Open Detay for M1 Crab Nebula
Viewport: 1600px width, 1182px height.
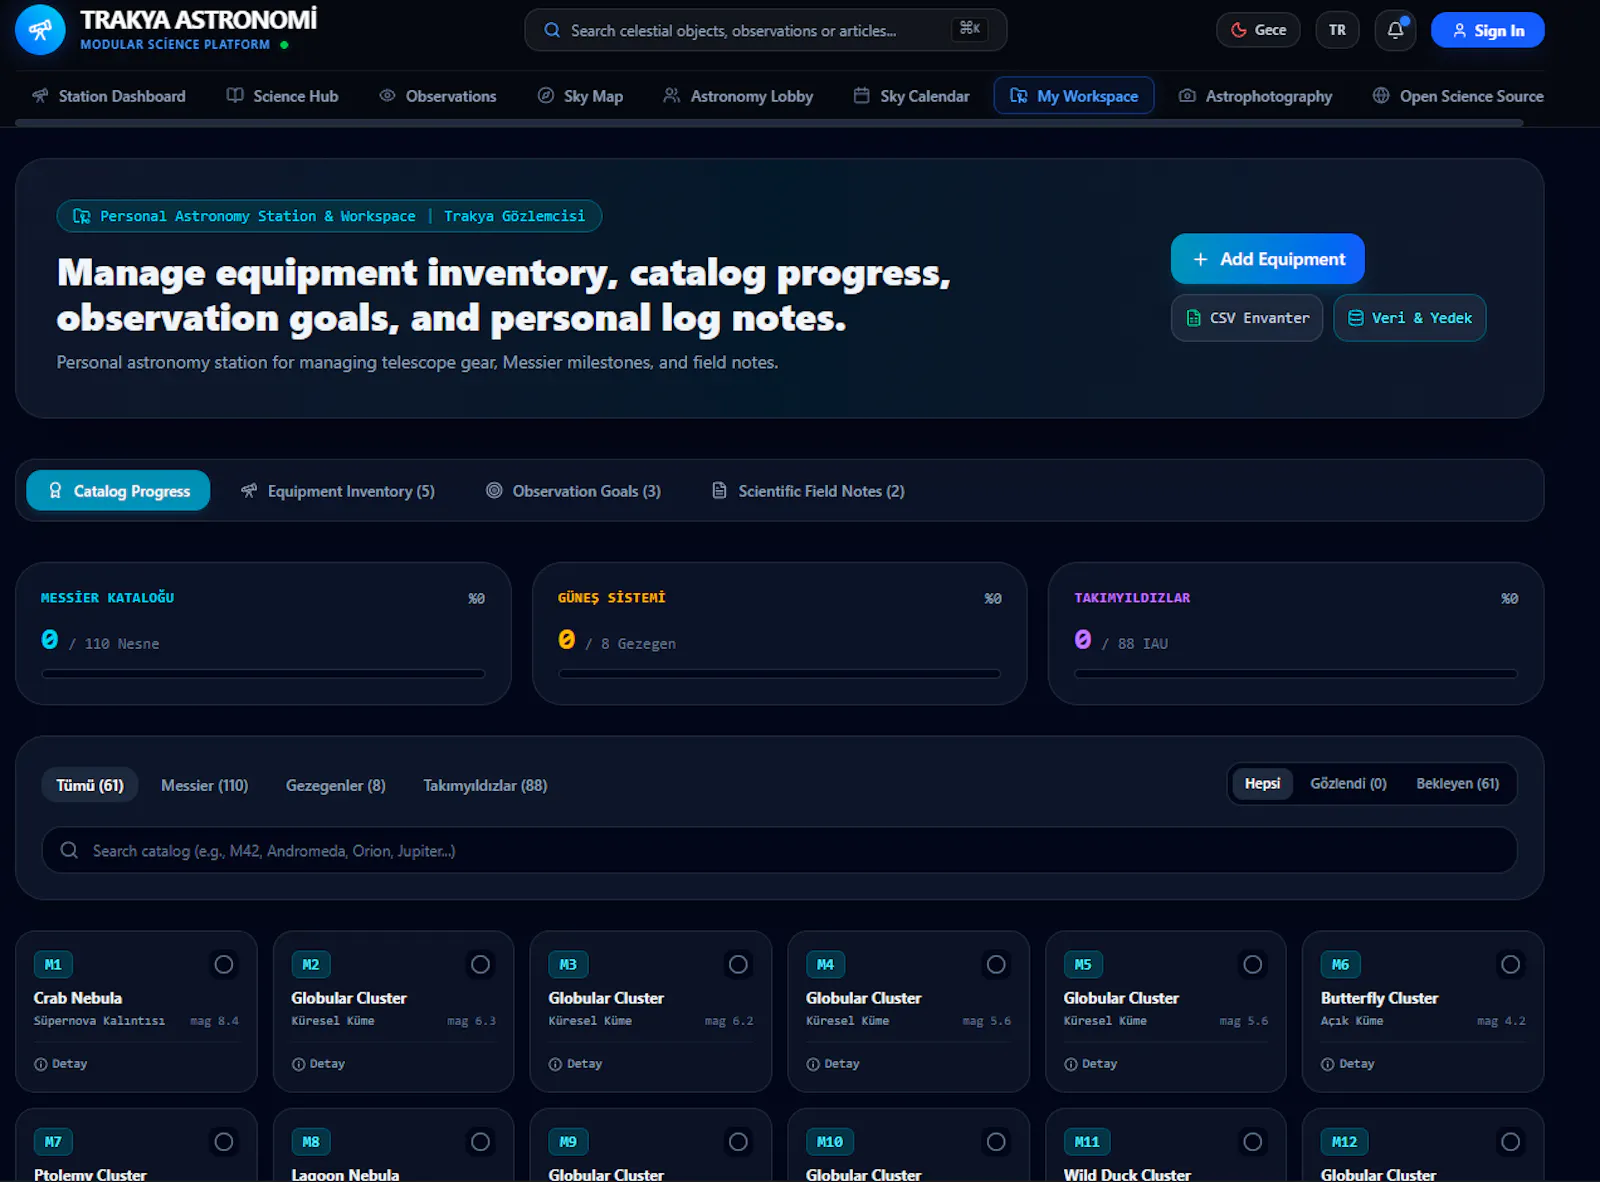pos(61,1064)
